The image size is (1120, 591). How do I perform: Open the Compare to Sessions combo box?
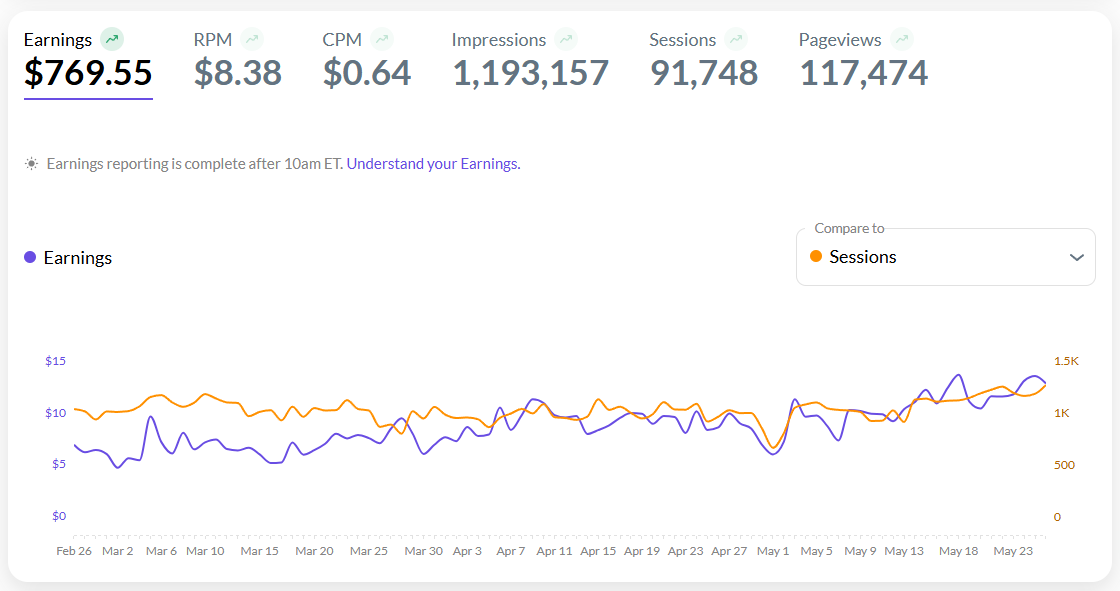click(945, 258)
